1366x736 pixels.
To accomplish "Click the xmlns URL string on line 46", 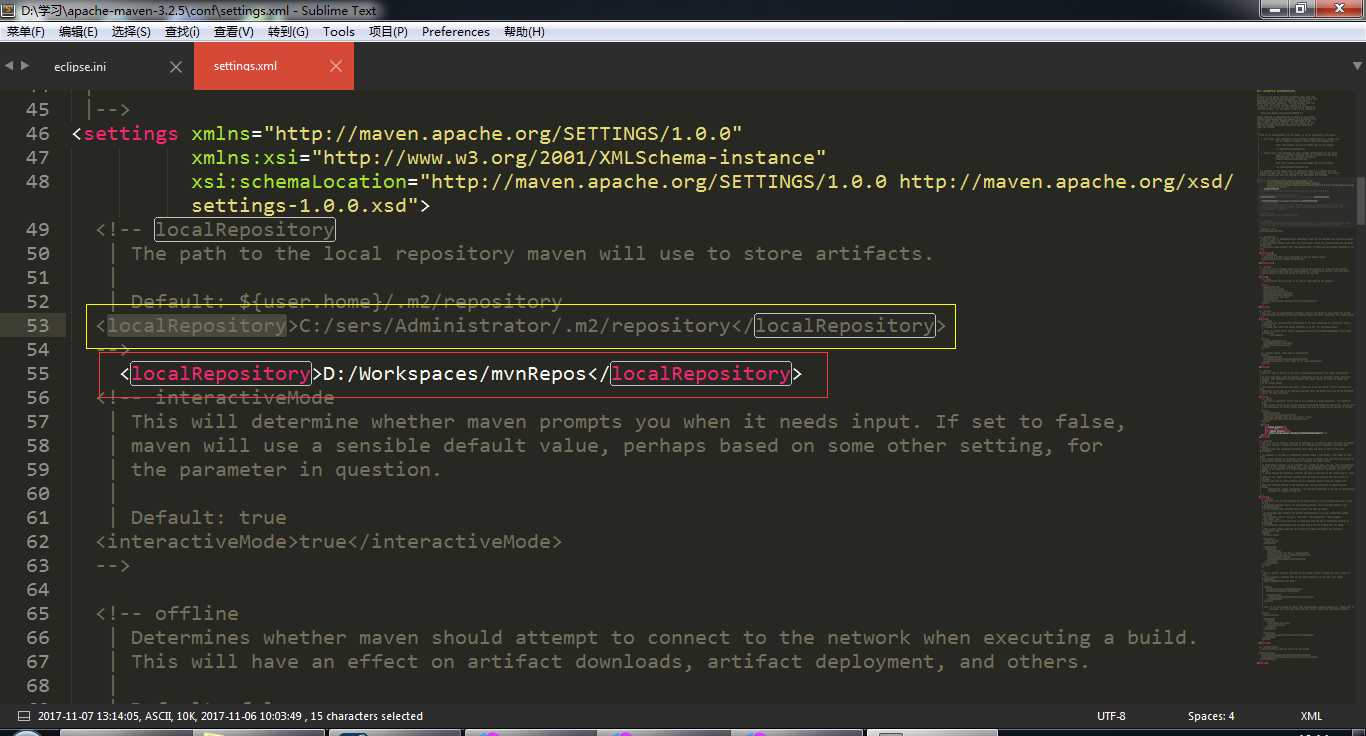I will click(503, 134).
